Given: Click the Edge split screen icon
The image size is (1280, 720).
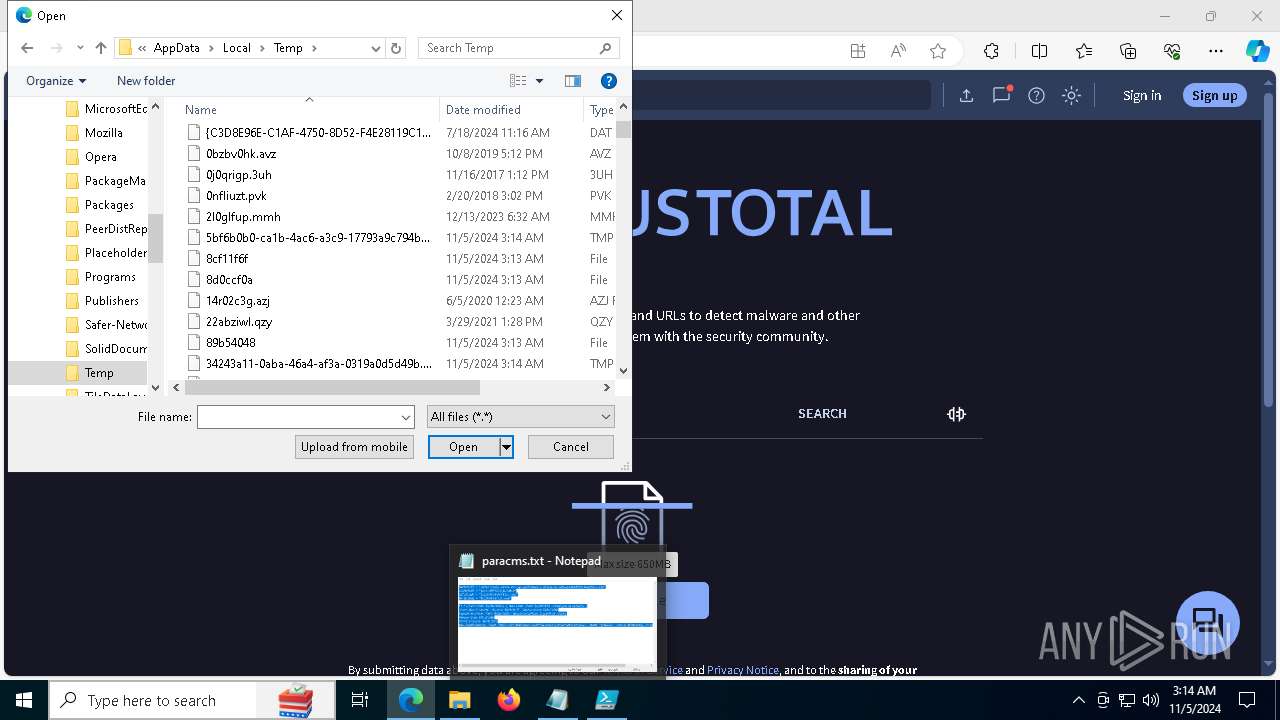Looking at the screenshot, I should tap(1039, 51).
